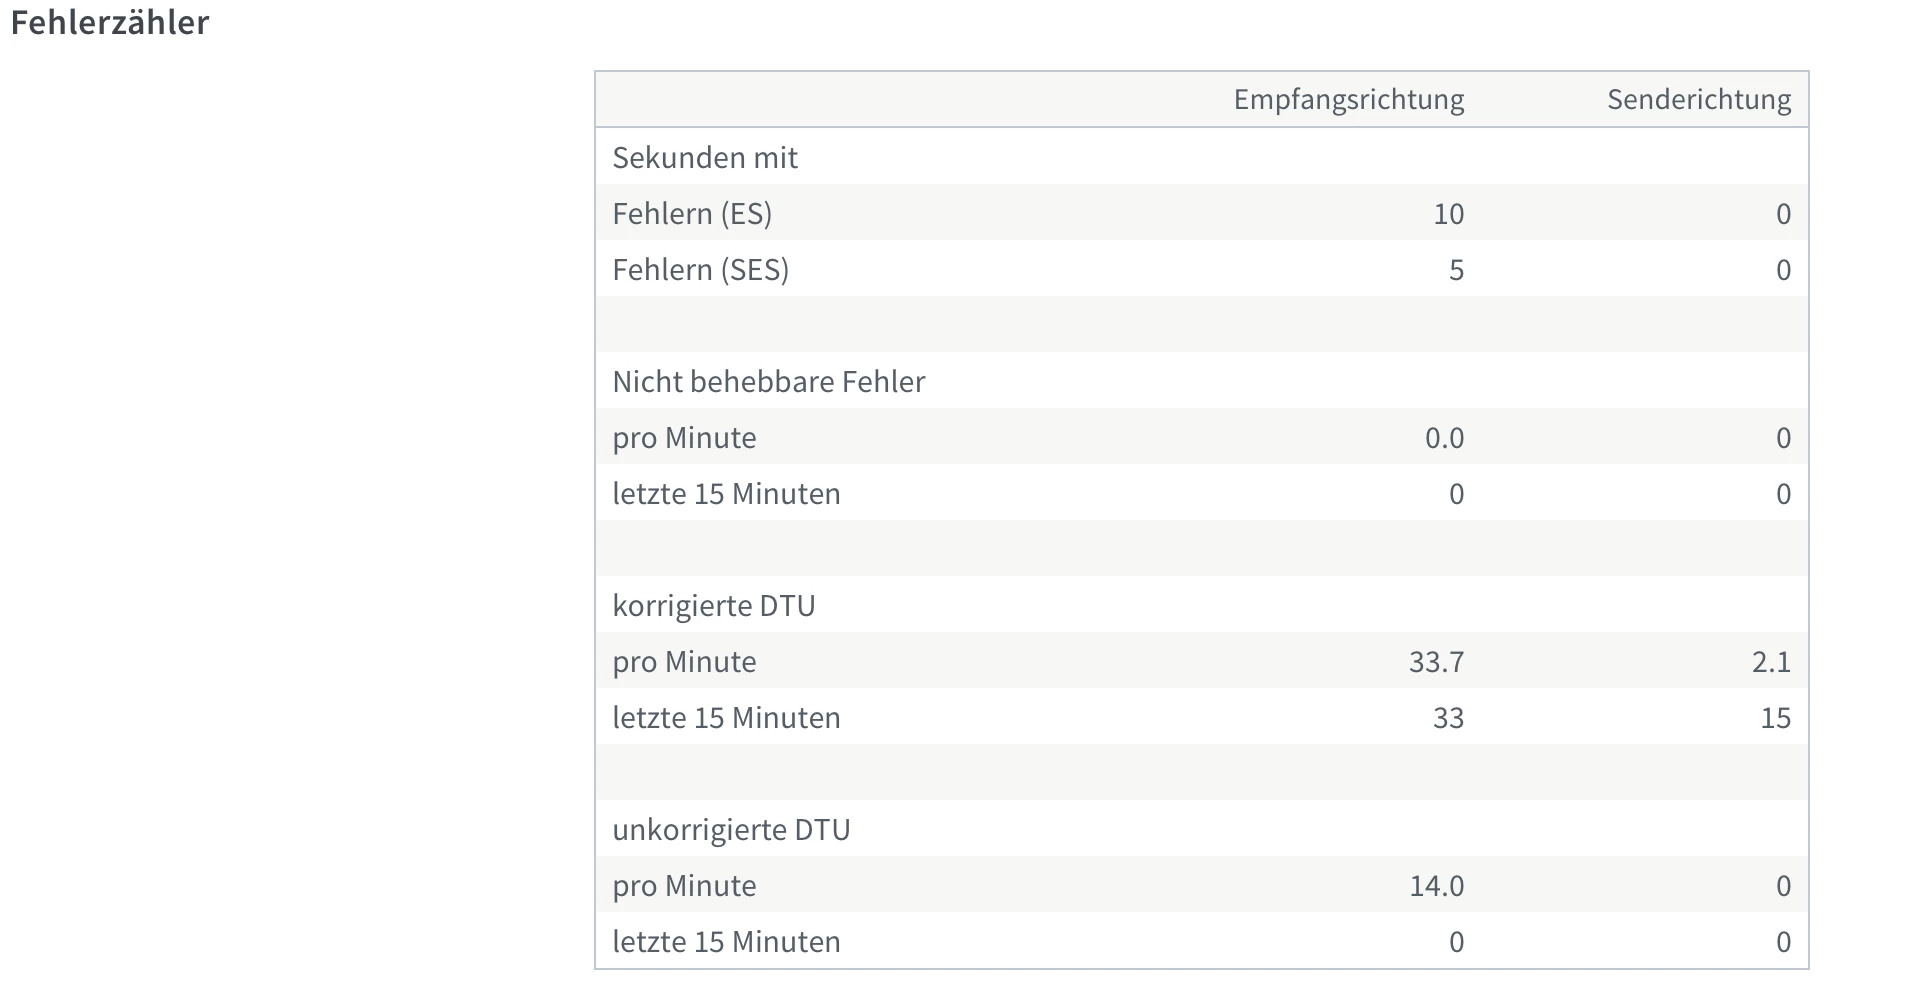1924x986 pixels.
Task: Click pro Minute under korrigierte DTU
Action: coord(684,661)
